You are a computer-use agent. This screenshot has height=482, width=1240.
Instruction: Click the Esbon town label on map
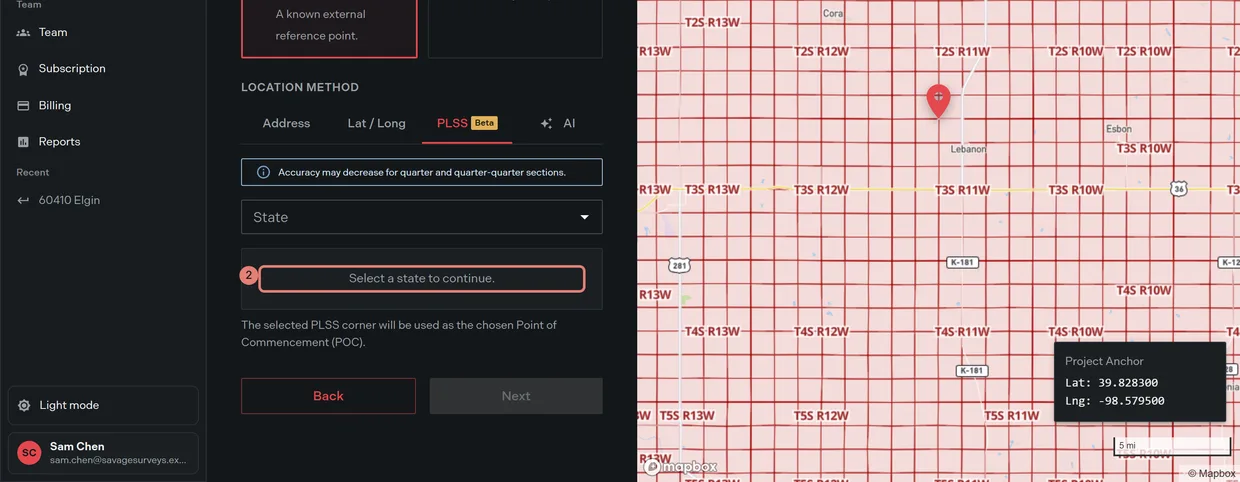[x=1118, y=129]
